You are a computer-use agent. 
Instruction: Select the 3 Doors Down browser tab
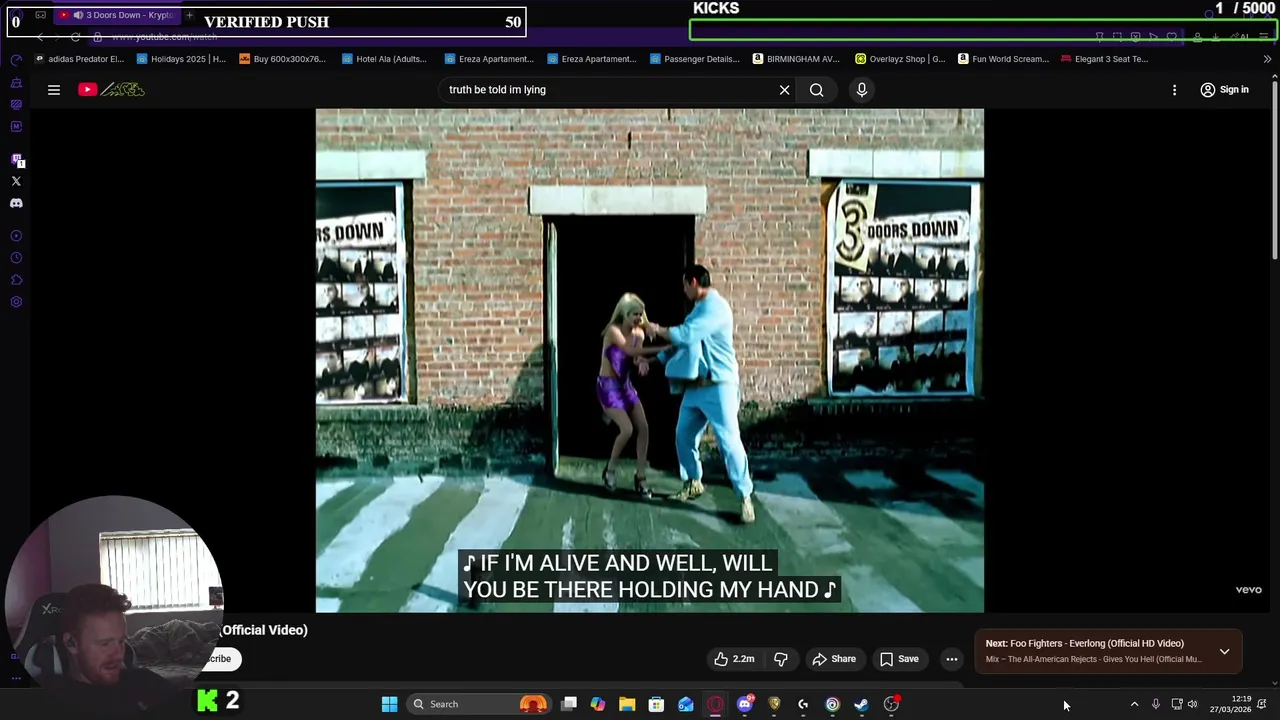pos(115,15)
